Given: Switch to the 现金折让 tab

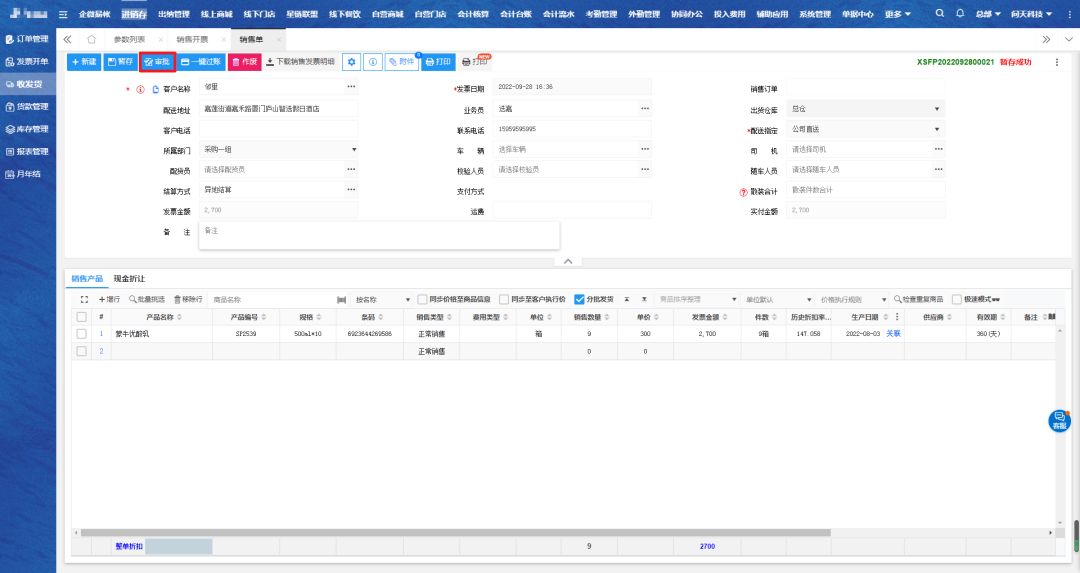Looking at the screenshot, I should click(130, 278).
